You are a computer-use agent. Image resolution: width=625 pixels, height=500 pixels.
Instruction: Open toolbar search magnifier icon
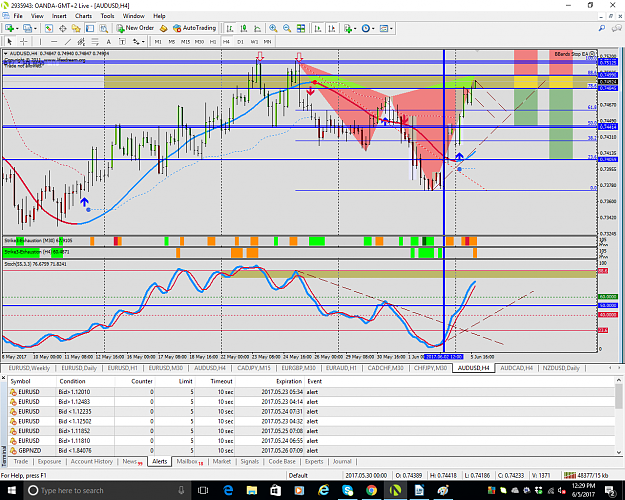tap(601, 28)
